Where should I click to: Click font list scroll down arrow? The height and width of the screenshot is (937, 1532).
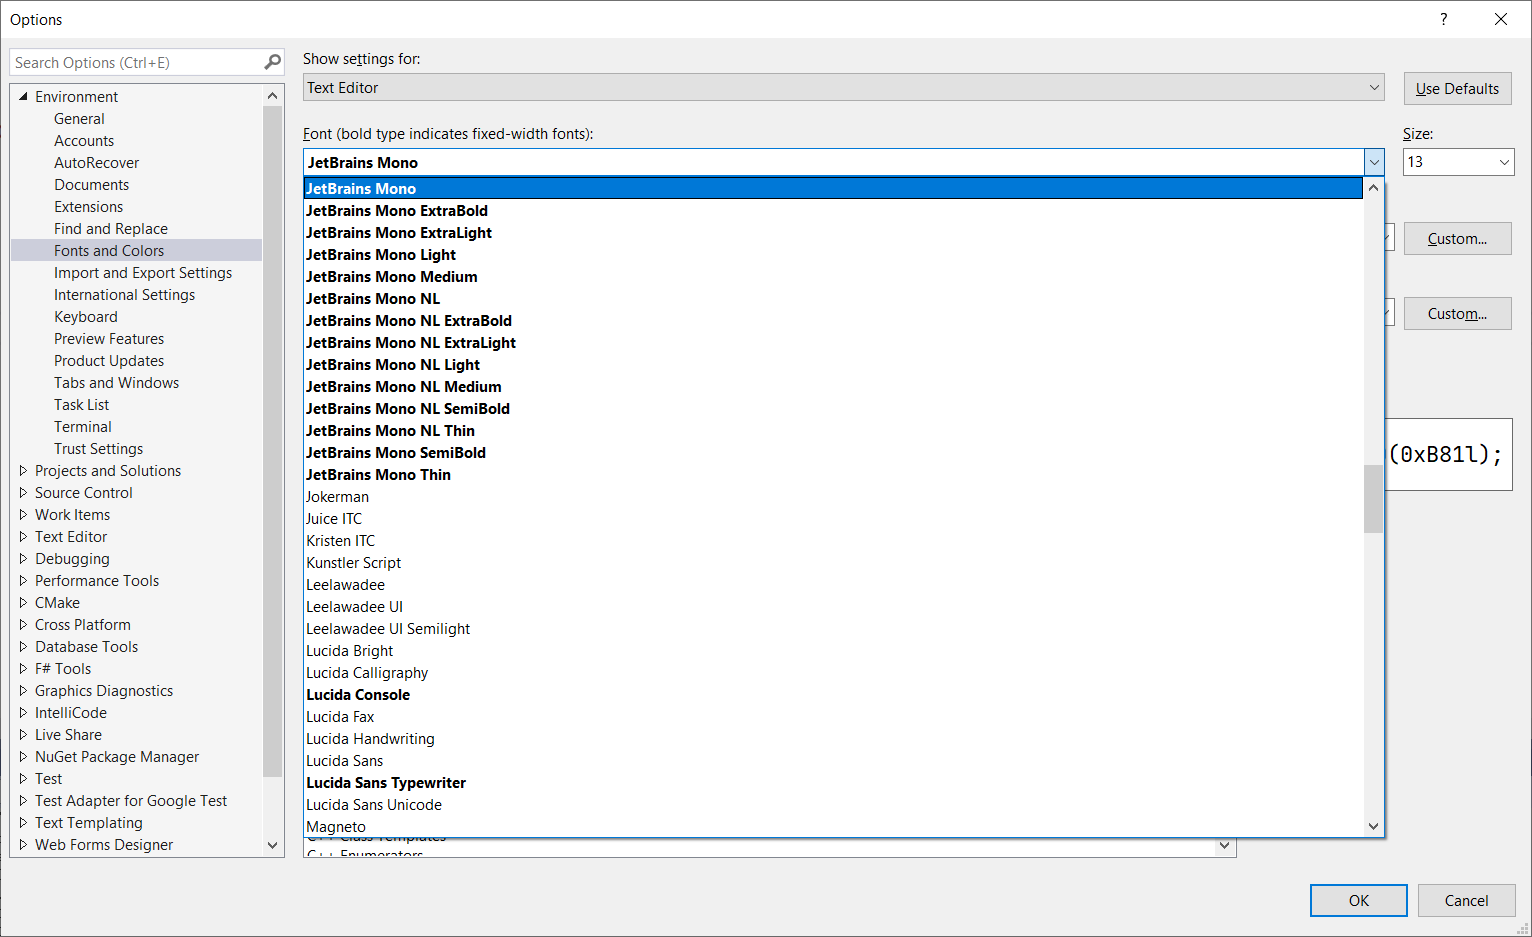click(x=1373, y=826)
